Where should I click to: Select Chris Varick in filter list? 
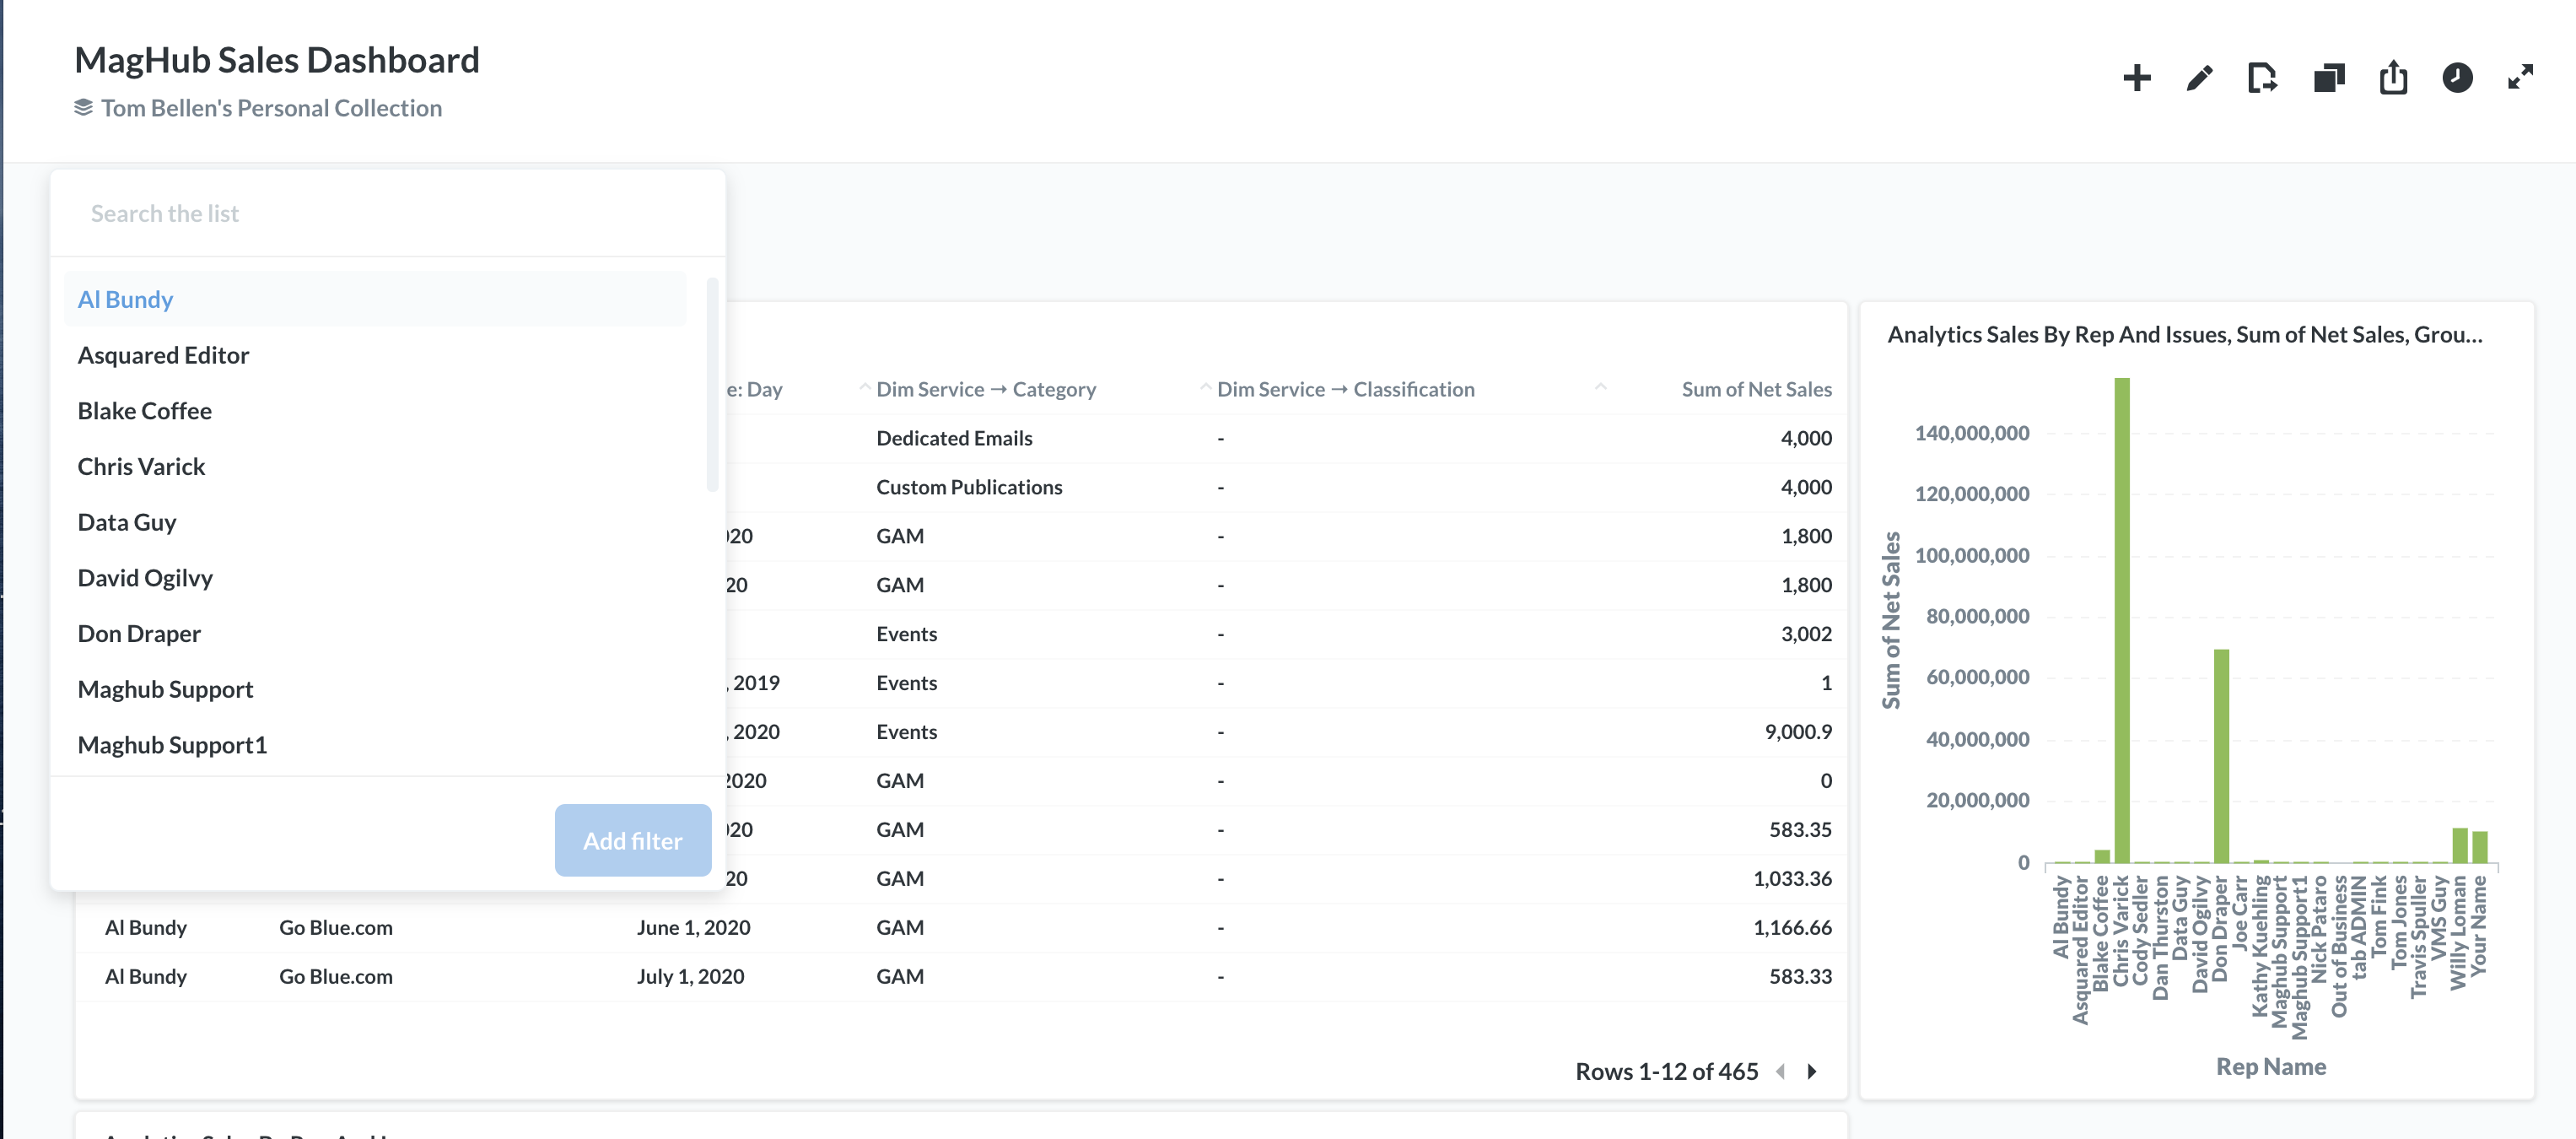pyautogui.click(x=375, y=467)
